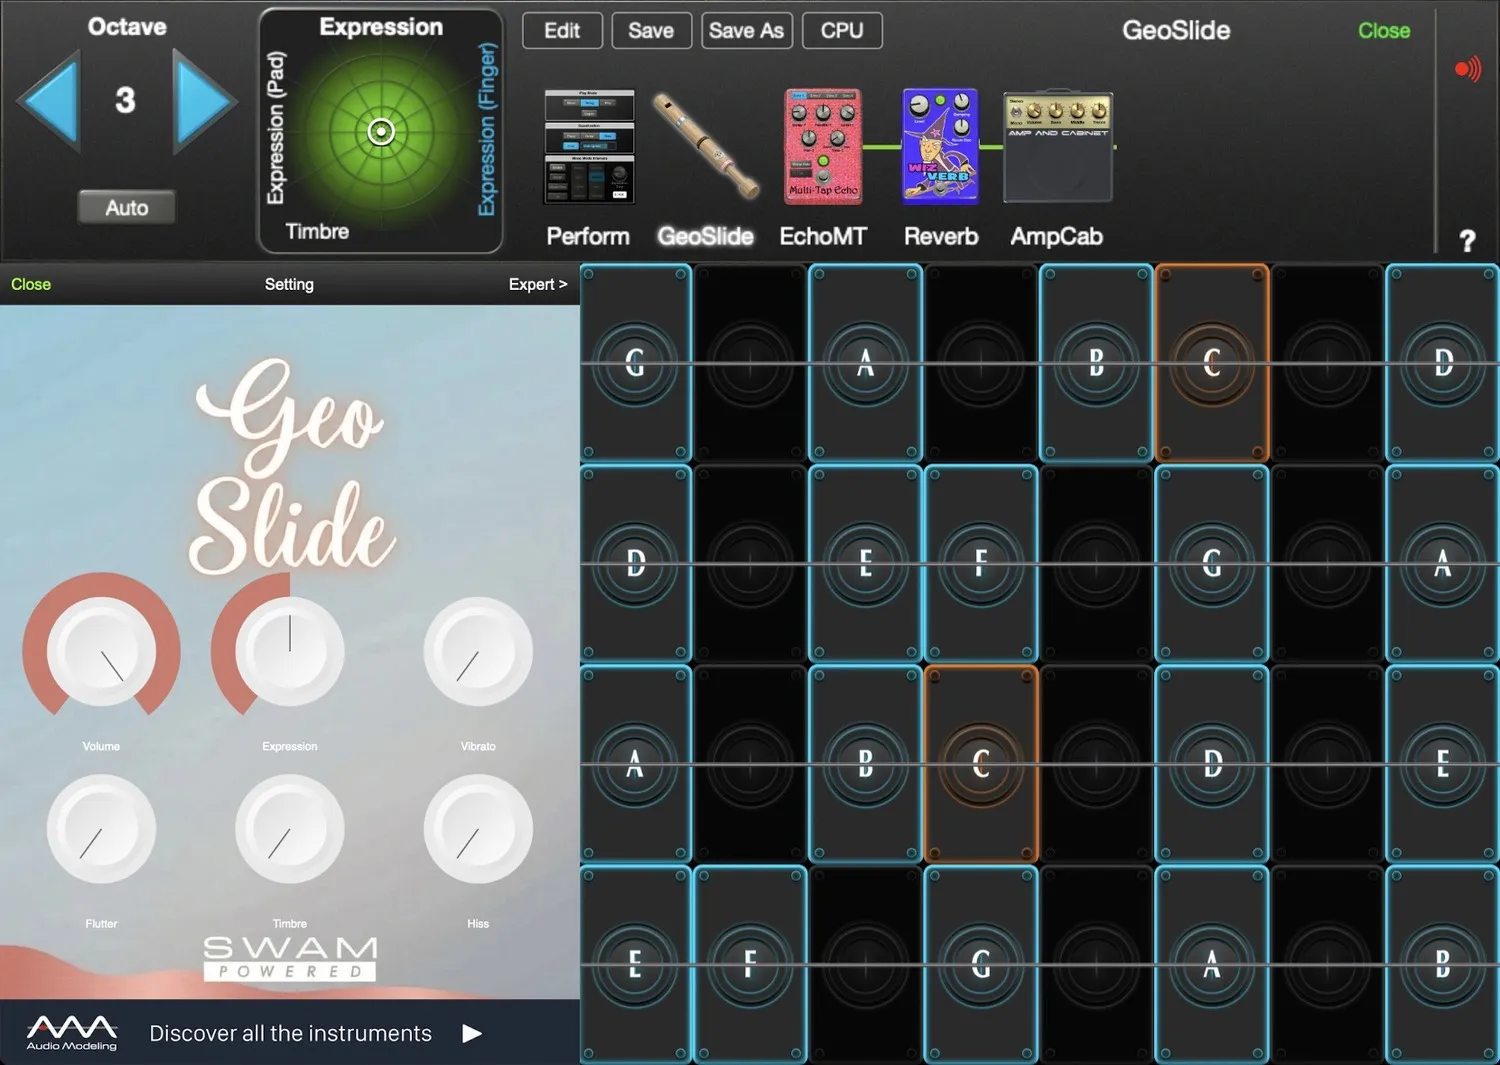
Task: Click the Expression XY pad
Action: (381, 131)
